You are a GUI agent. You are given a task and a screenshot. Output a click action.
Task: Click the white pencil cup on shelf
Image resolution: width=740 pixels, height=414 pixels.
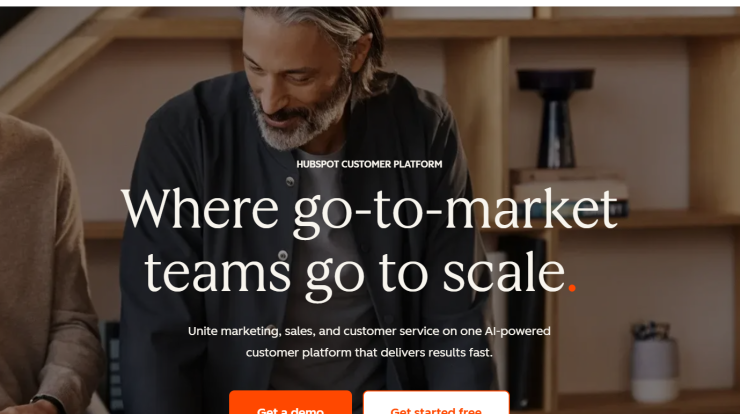coord(655,363)
